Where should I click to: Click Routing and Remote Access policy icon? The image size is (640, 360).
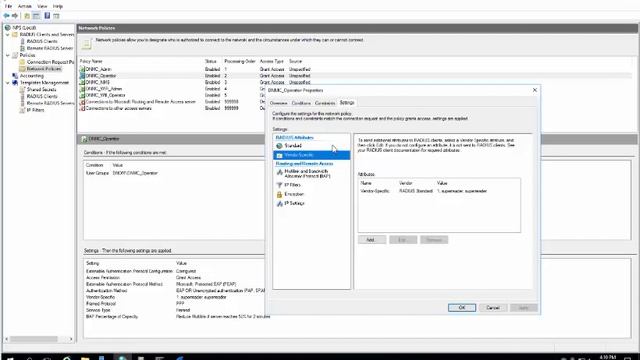point(82,102)
